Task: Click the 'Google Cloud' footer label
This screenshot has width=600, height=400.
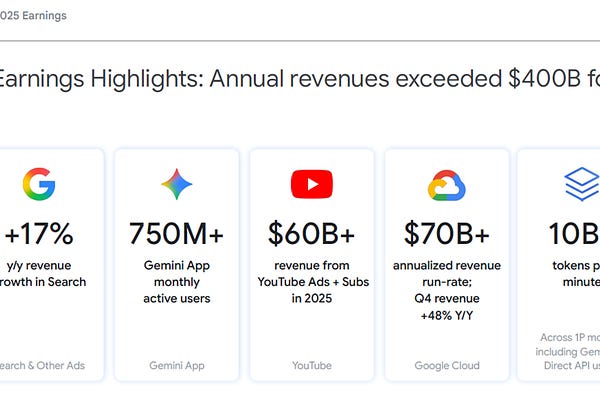Action: (x=447, y=366)
